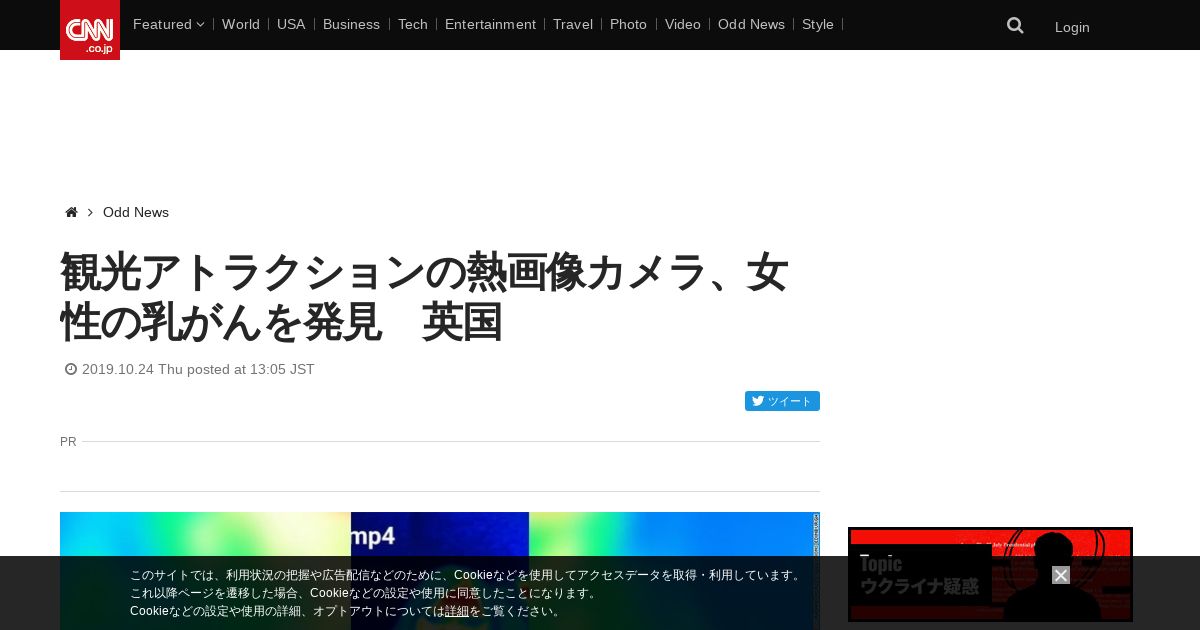Click the Login link
Screen dimensions: 1200x630
point(1072,27)
